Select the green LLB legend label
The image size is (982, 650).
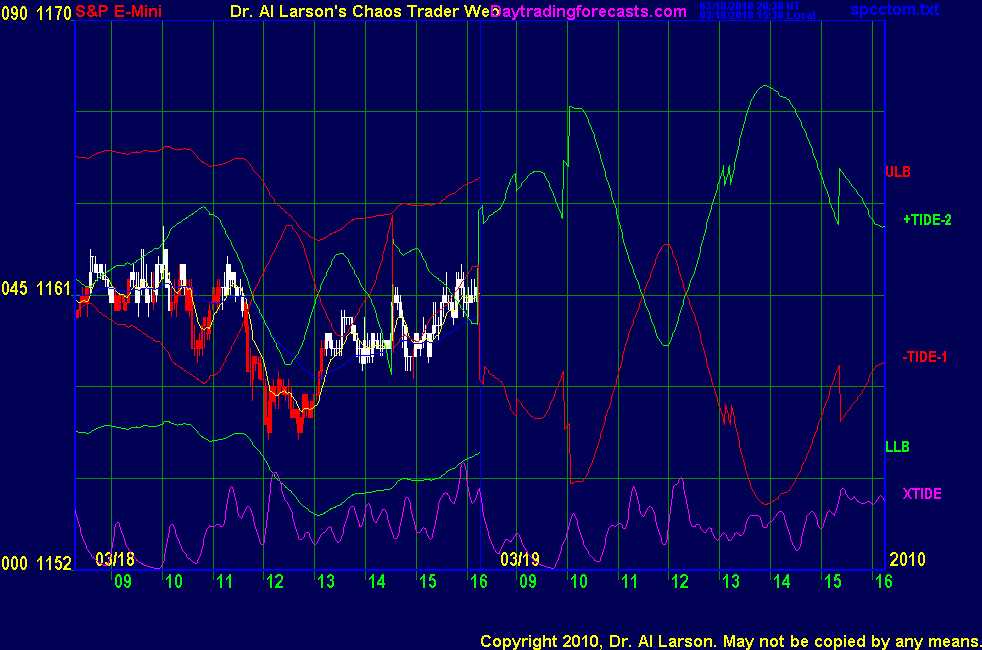coord(897,446)
